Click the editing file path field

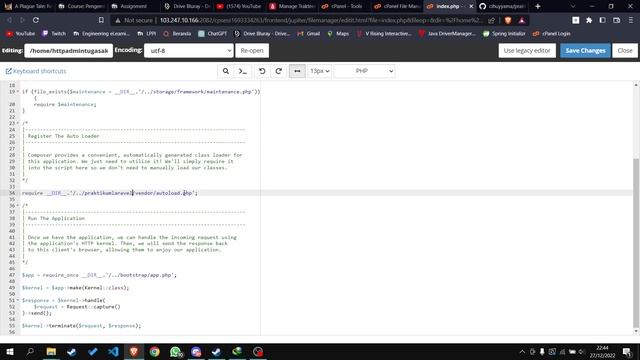click(69, 51)
